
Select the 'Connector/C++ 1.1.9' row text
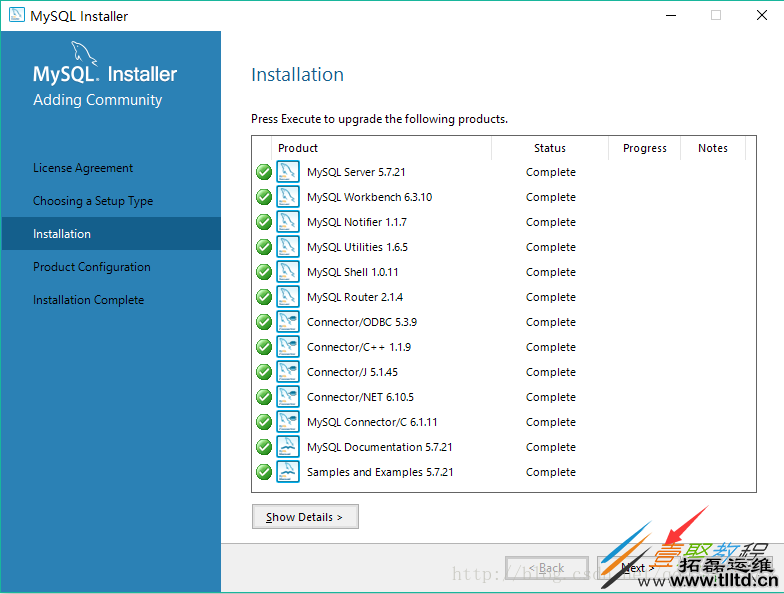[359, 347]
